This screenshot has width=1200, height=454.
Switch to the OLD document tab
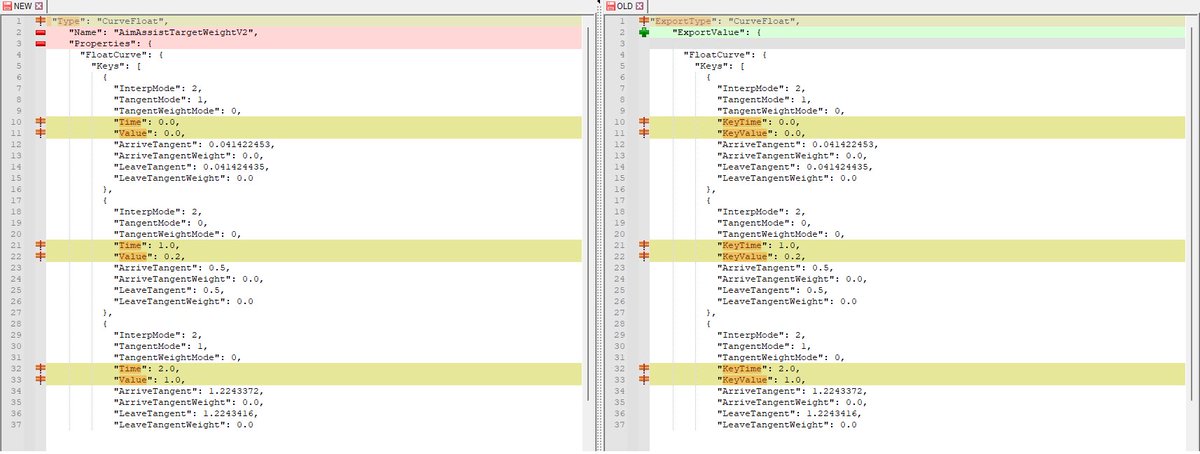[x=624, y=6]
